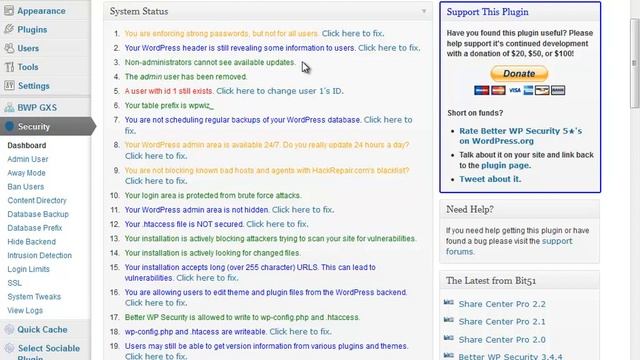Click the Quick Cache icon
This screenshot has height=360, width=640.
pyautogui.click(x=9, y=329)
